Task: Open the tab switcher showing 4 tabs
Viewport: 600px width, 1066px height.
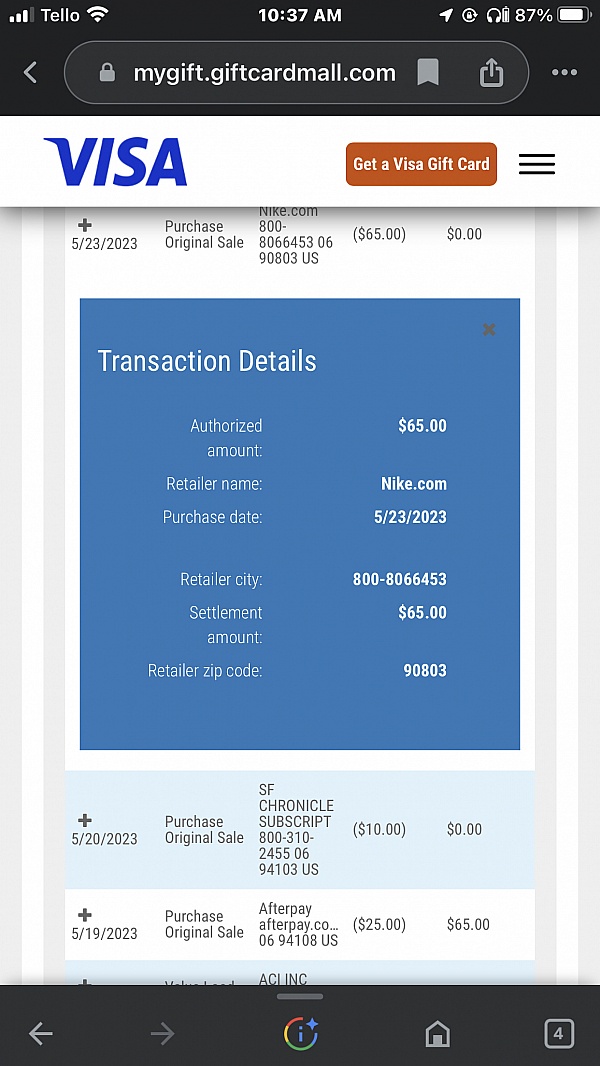Action: pyautogui.click(x=558, y=1034)
